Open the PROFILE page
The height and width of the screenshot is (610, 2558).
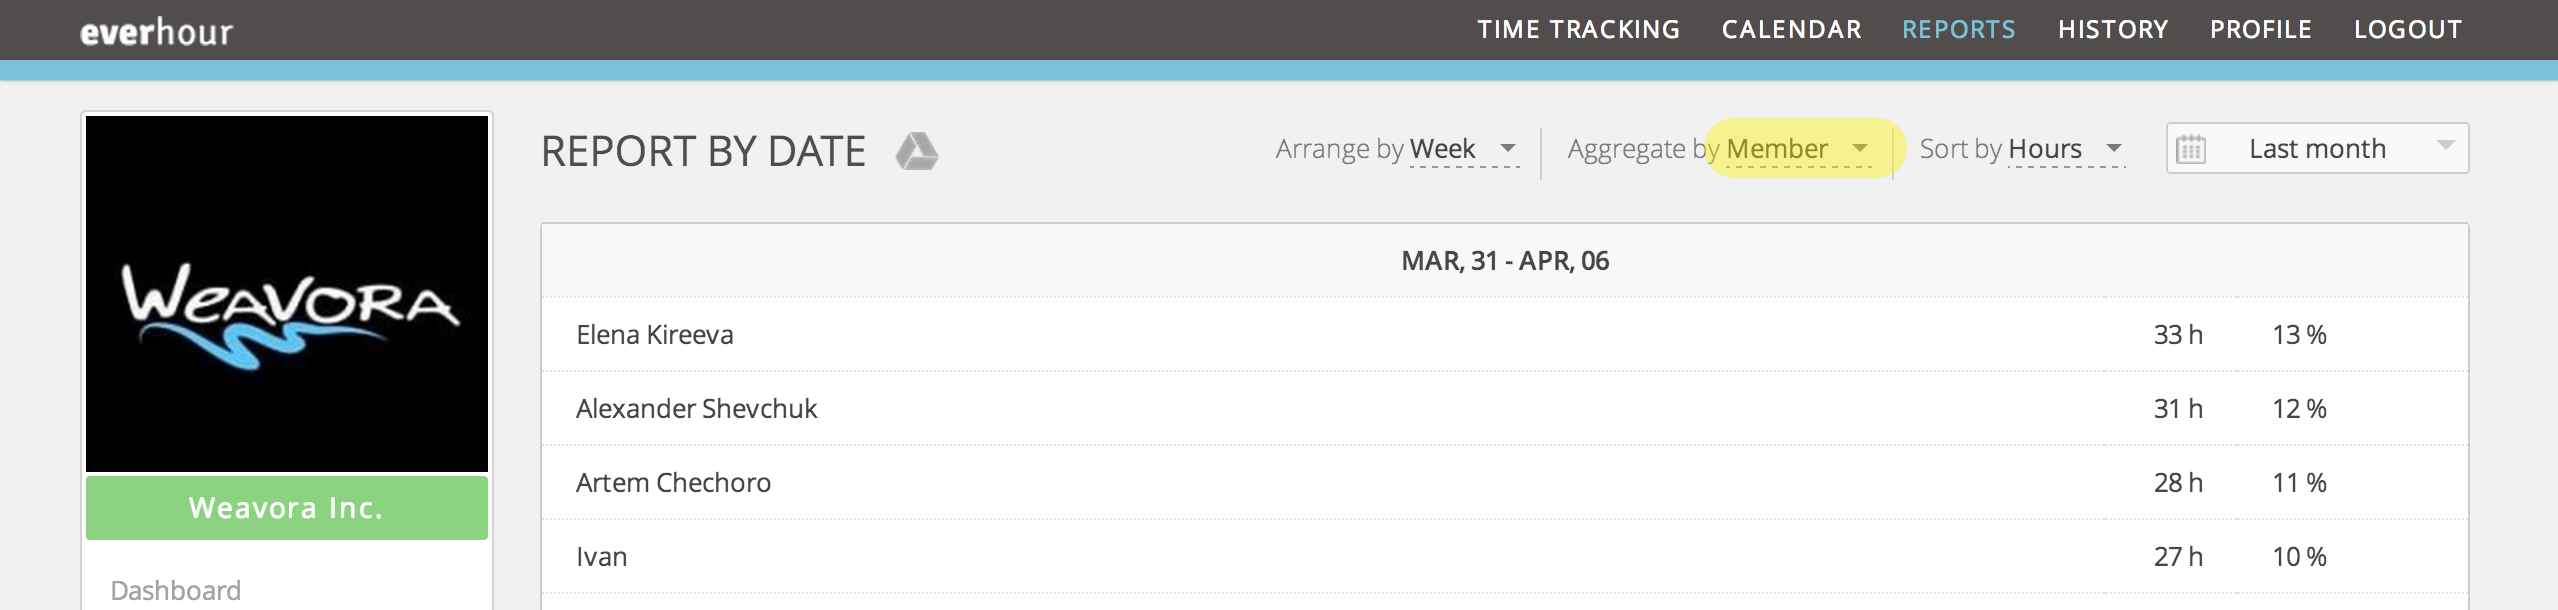coord(2258,29)
